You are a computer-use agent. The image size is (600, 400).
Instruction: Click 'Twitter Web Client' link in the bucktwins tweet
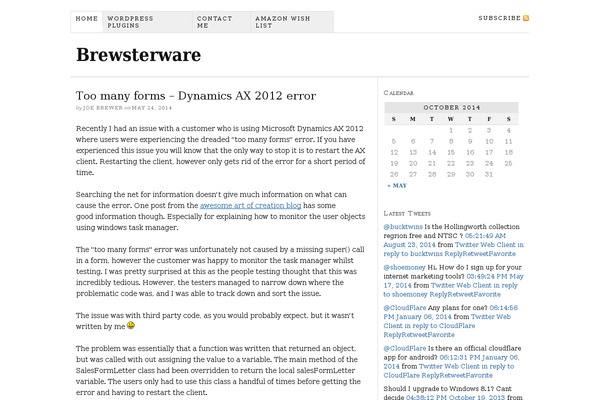(x=485, y=245)
